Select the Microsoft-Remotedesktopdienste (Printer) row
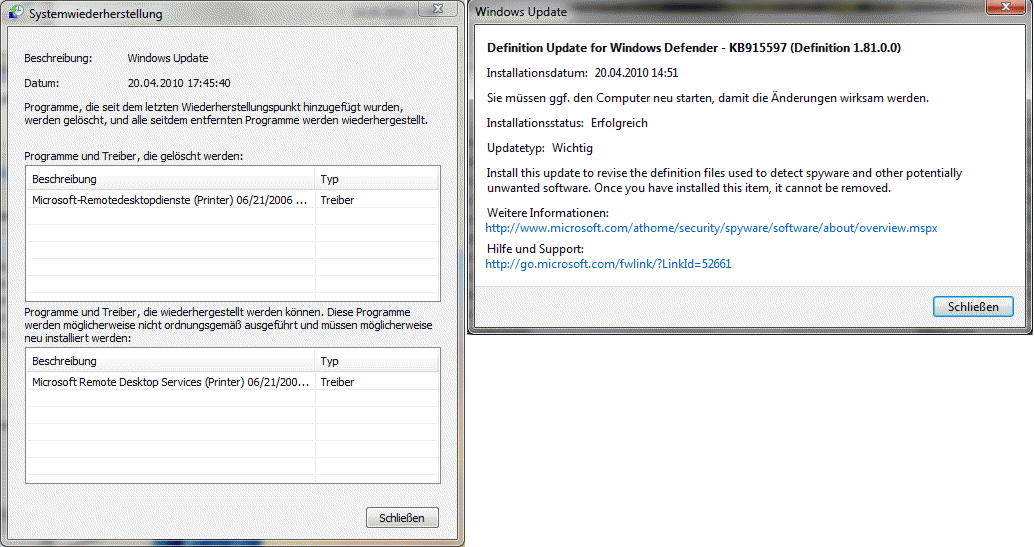The image size is (1034, 547). click(x=233, y=200)
